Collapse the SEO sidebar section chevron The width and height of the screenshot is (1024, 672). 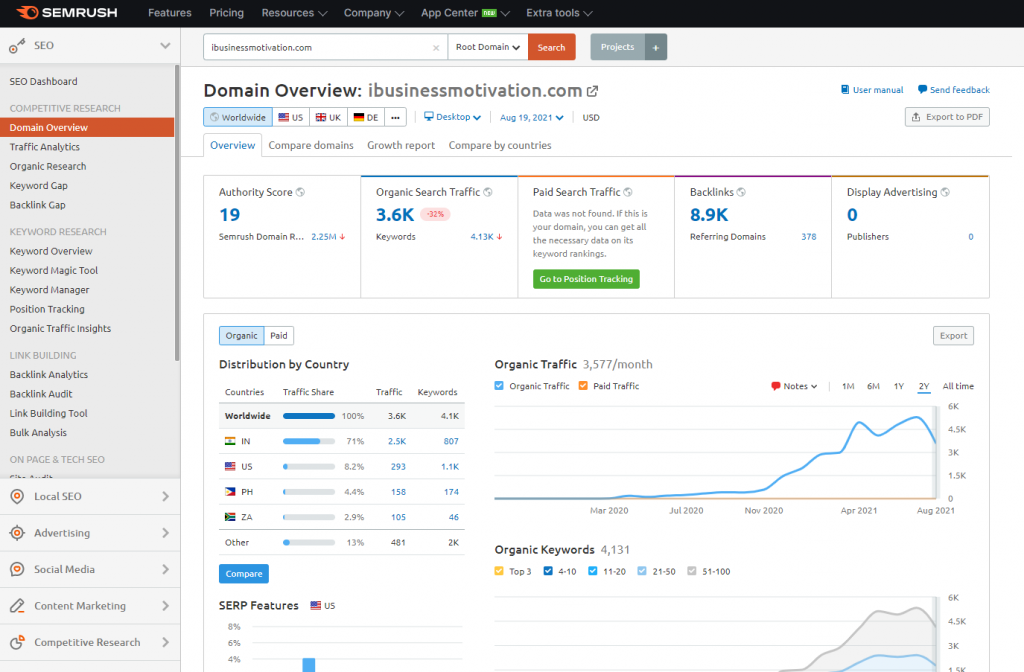(165, 46)
